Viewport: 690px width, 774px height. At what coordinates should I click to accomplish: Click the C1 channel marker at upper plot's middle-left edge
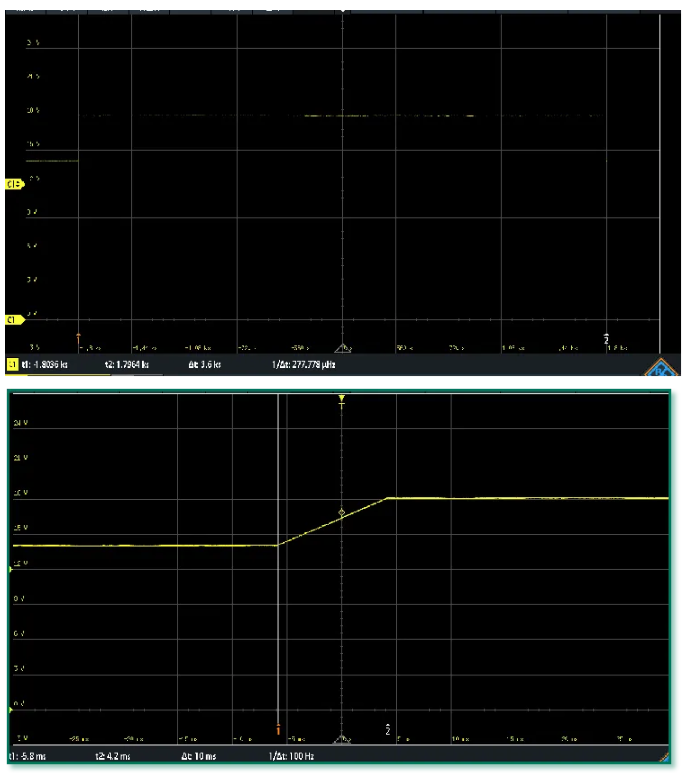(x=14, y=185)
